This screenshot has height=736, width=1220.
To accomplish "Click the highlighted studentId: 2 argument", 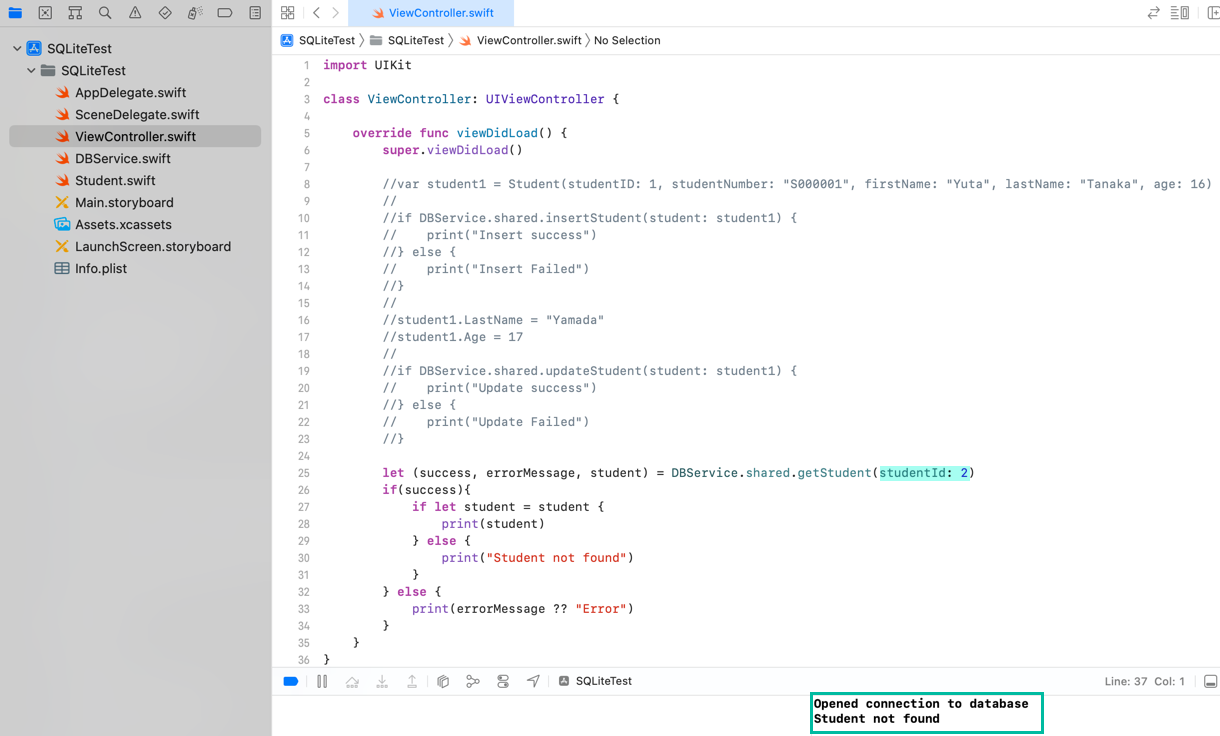I will pyautogui.click(x=924, y=473).
